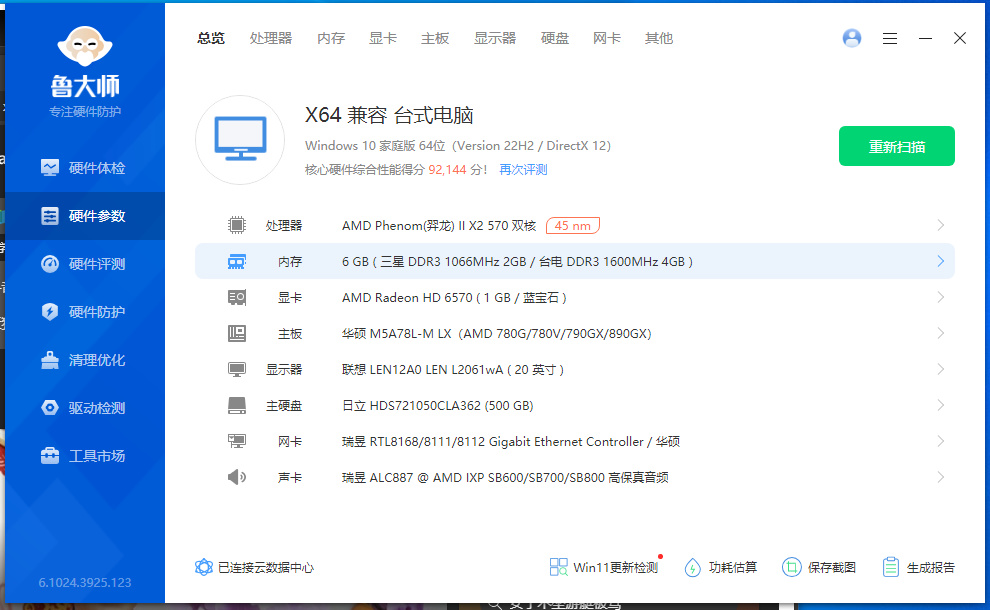990x610 pixels.
Task: Click the X64 兼容 台式电脑 title
Action: point(389,116)
